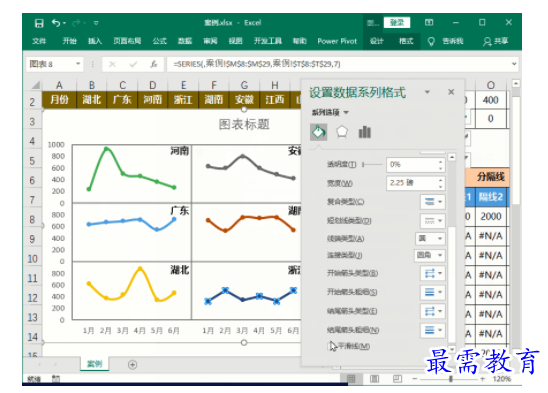Add a new sheet with plus icon
This screenshot has width=548, height=393.
coord(132,365)
